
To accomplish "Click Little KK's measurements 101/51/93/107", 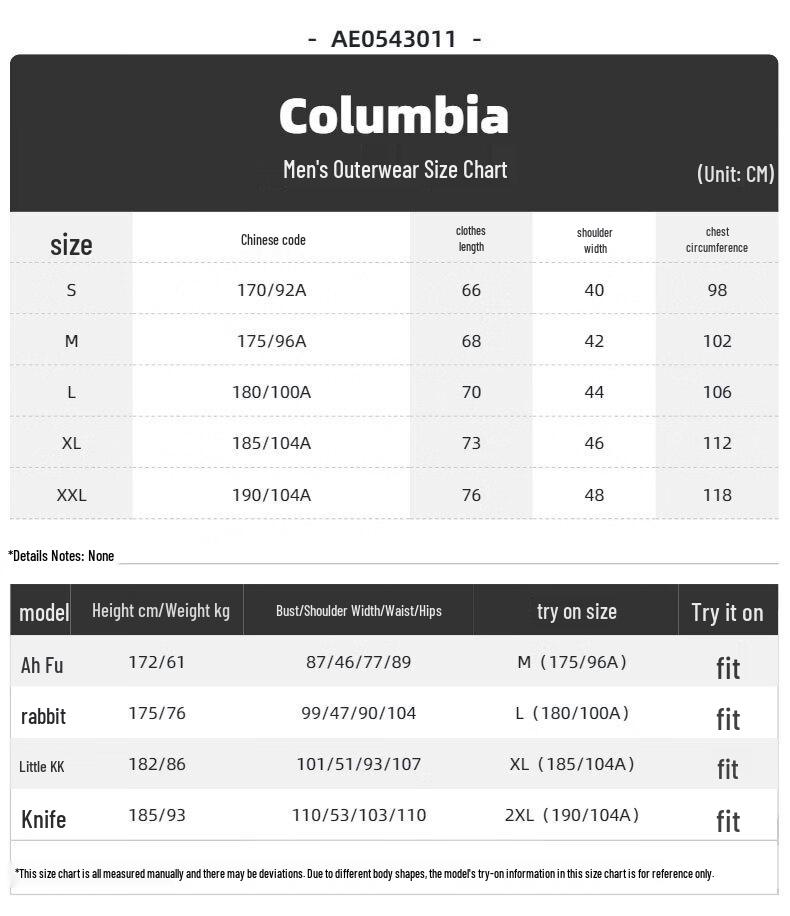I will [x=358, y=764].
